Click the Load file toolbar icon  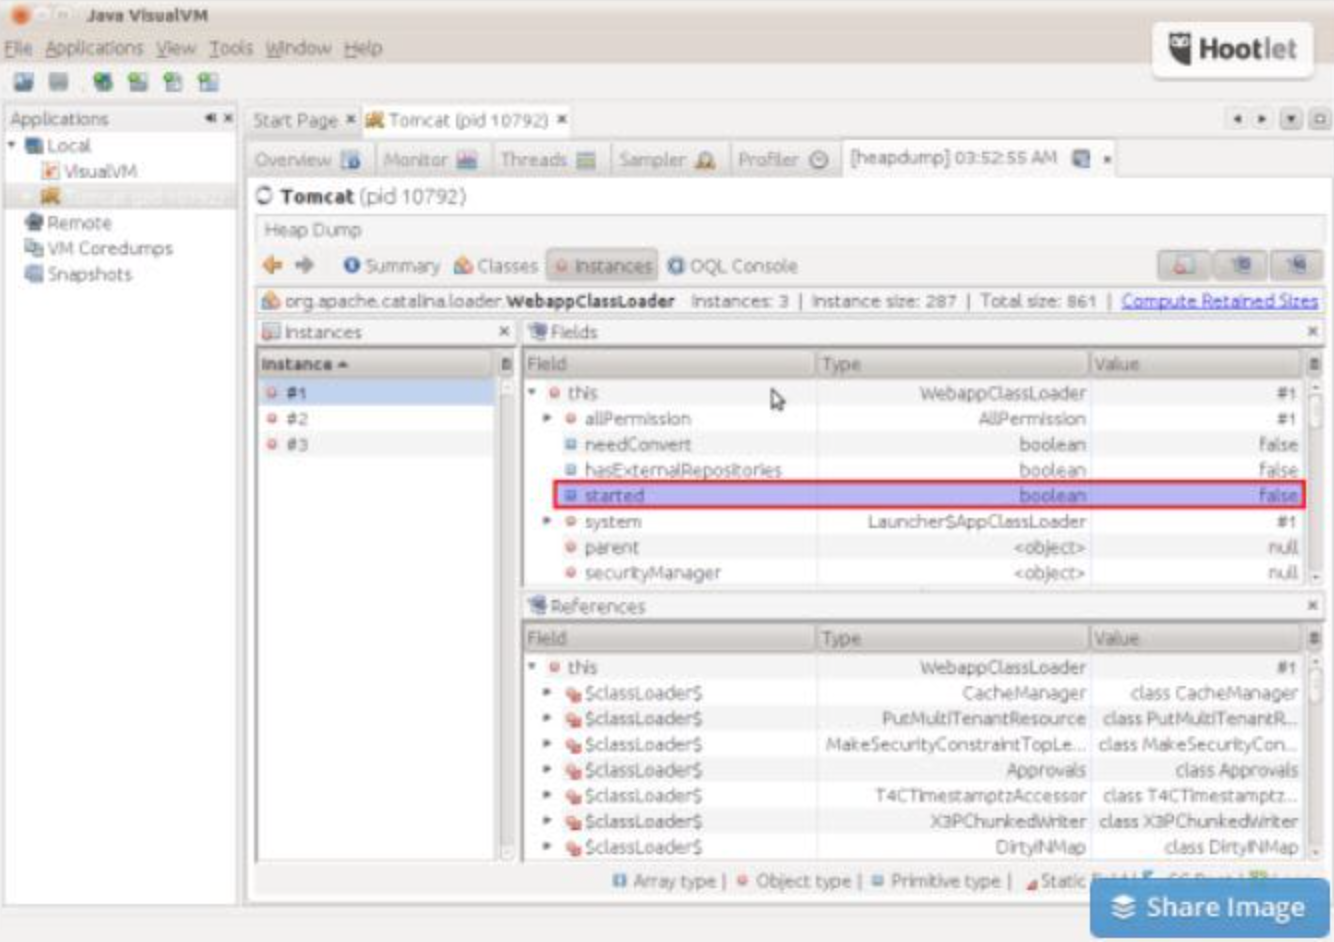[23, 82]
